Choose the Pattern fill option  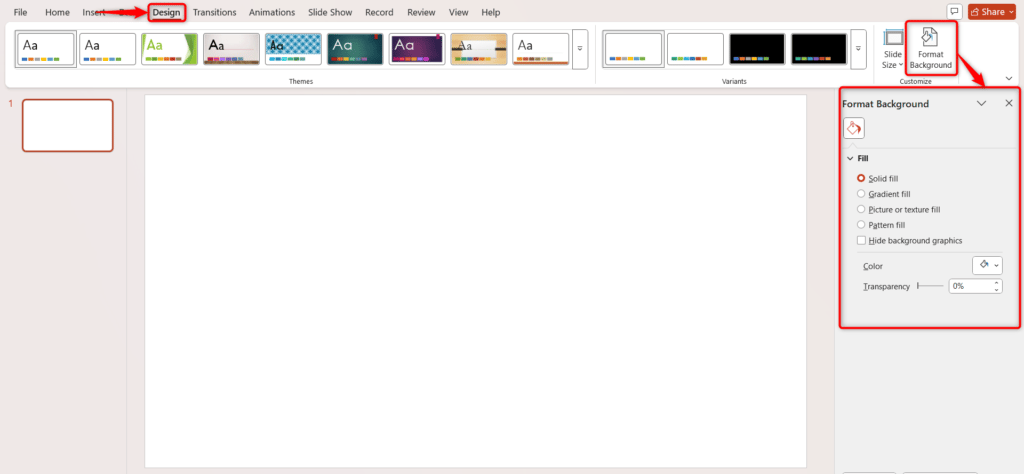881,225
